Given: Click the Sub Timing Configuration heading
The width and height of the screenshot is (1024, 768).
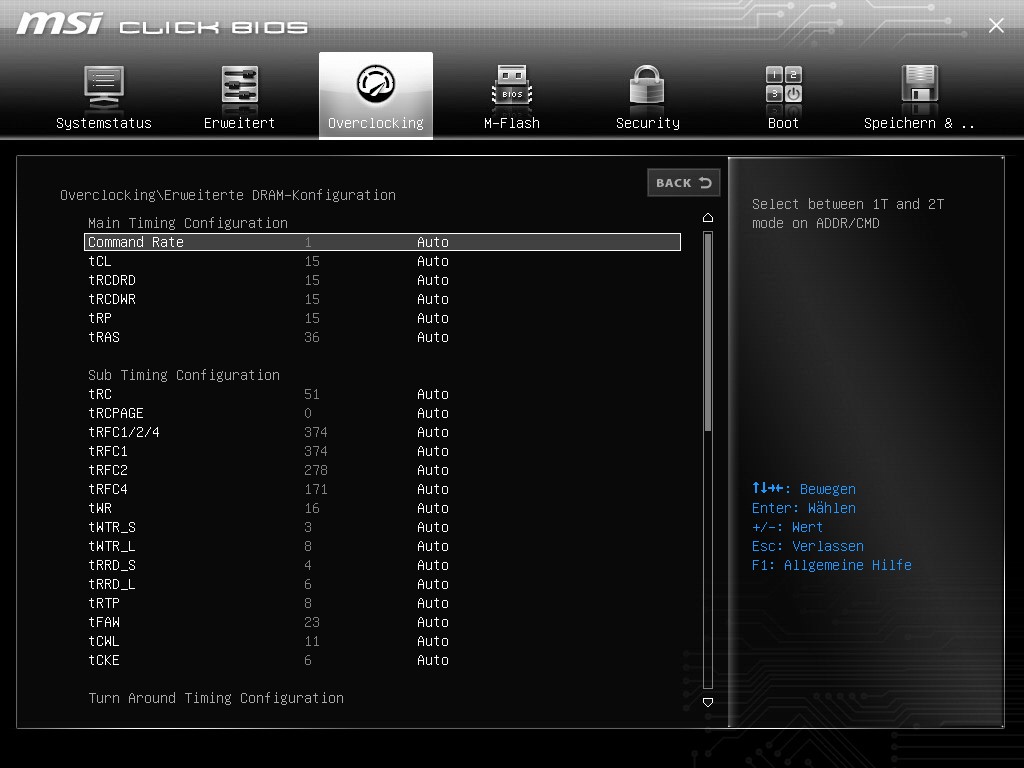Looking at the screenshot, I should tap(184, 375).
